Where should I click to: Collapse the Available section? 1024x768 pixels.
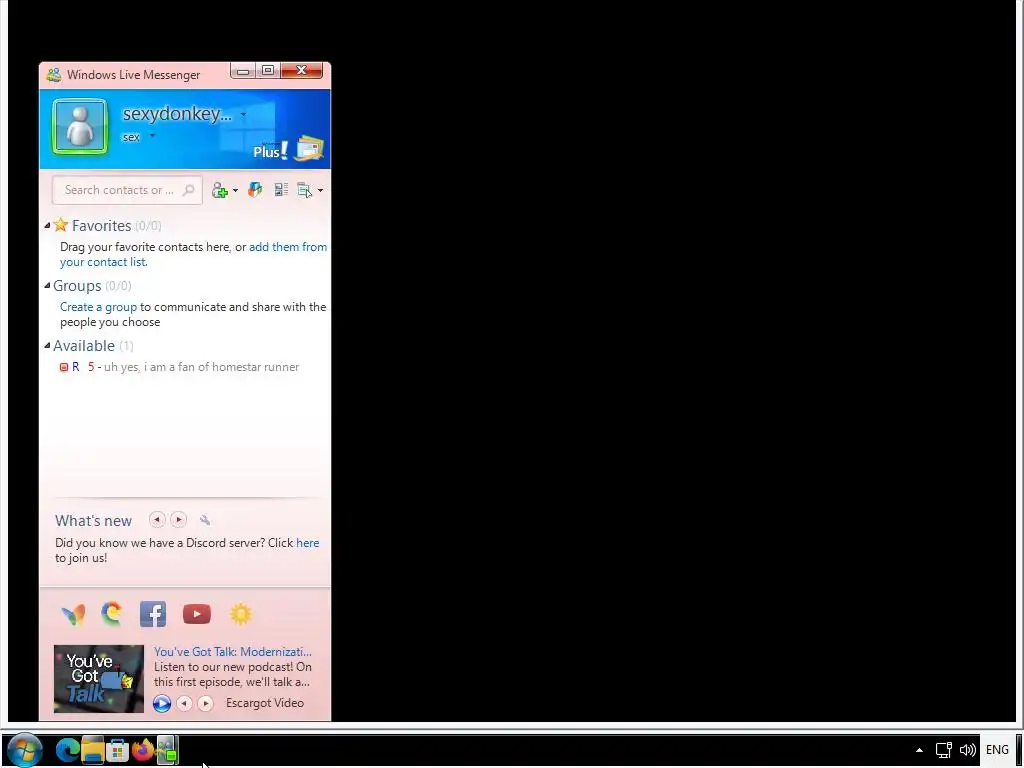click(47, 345)
